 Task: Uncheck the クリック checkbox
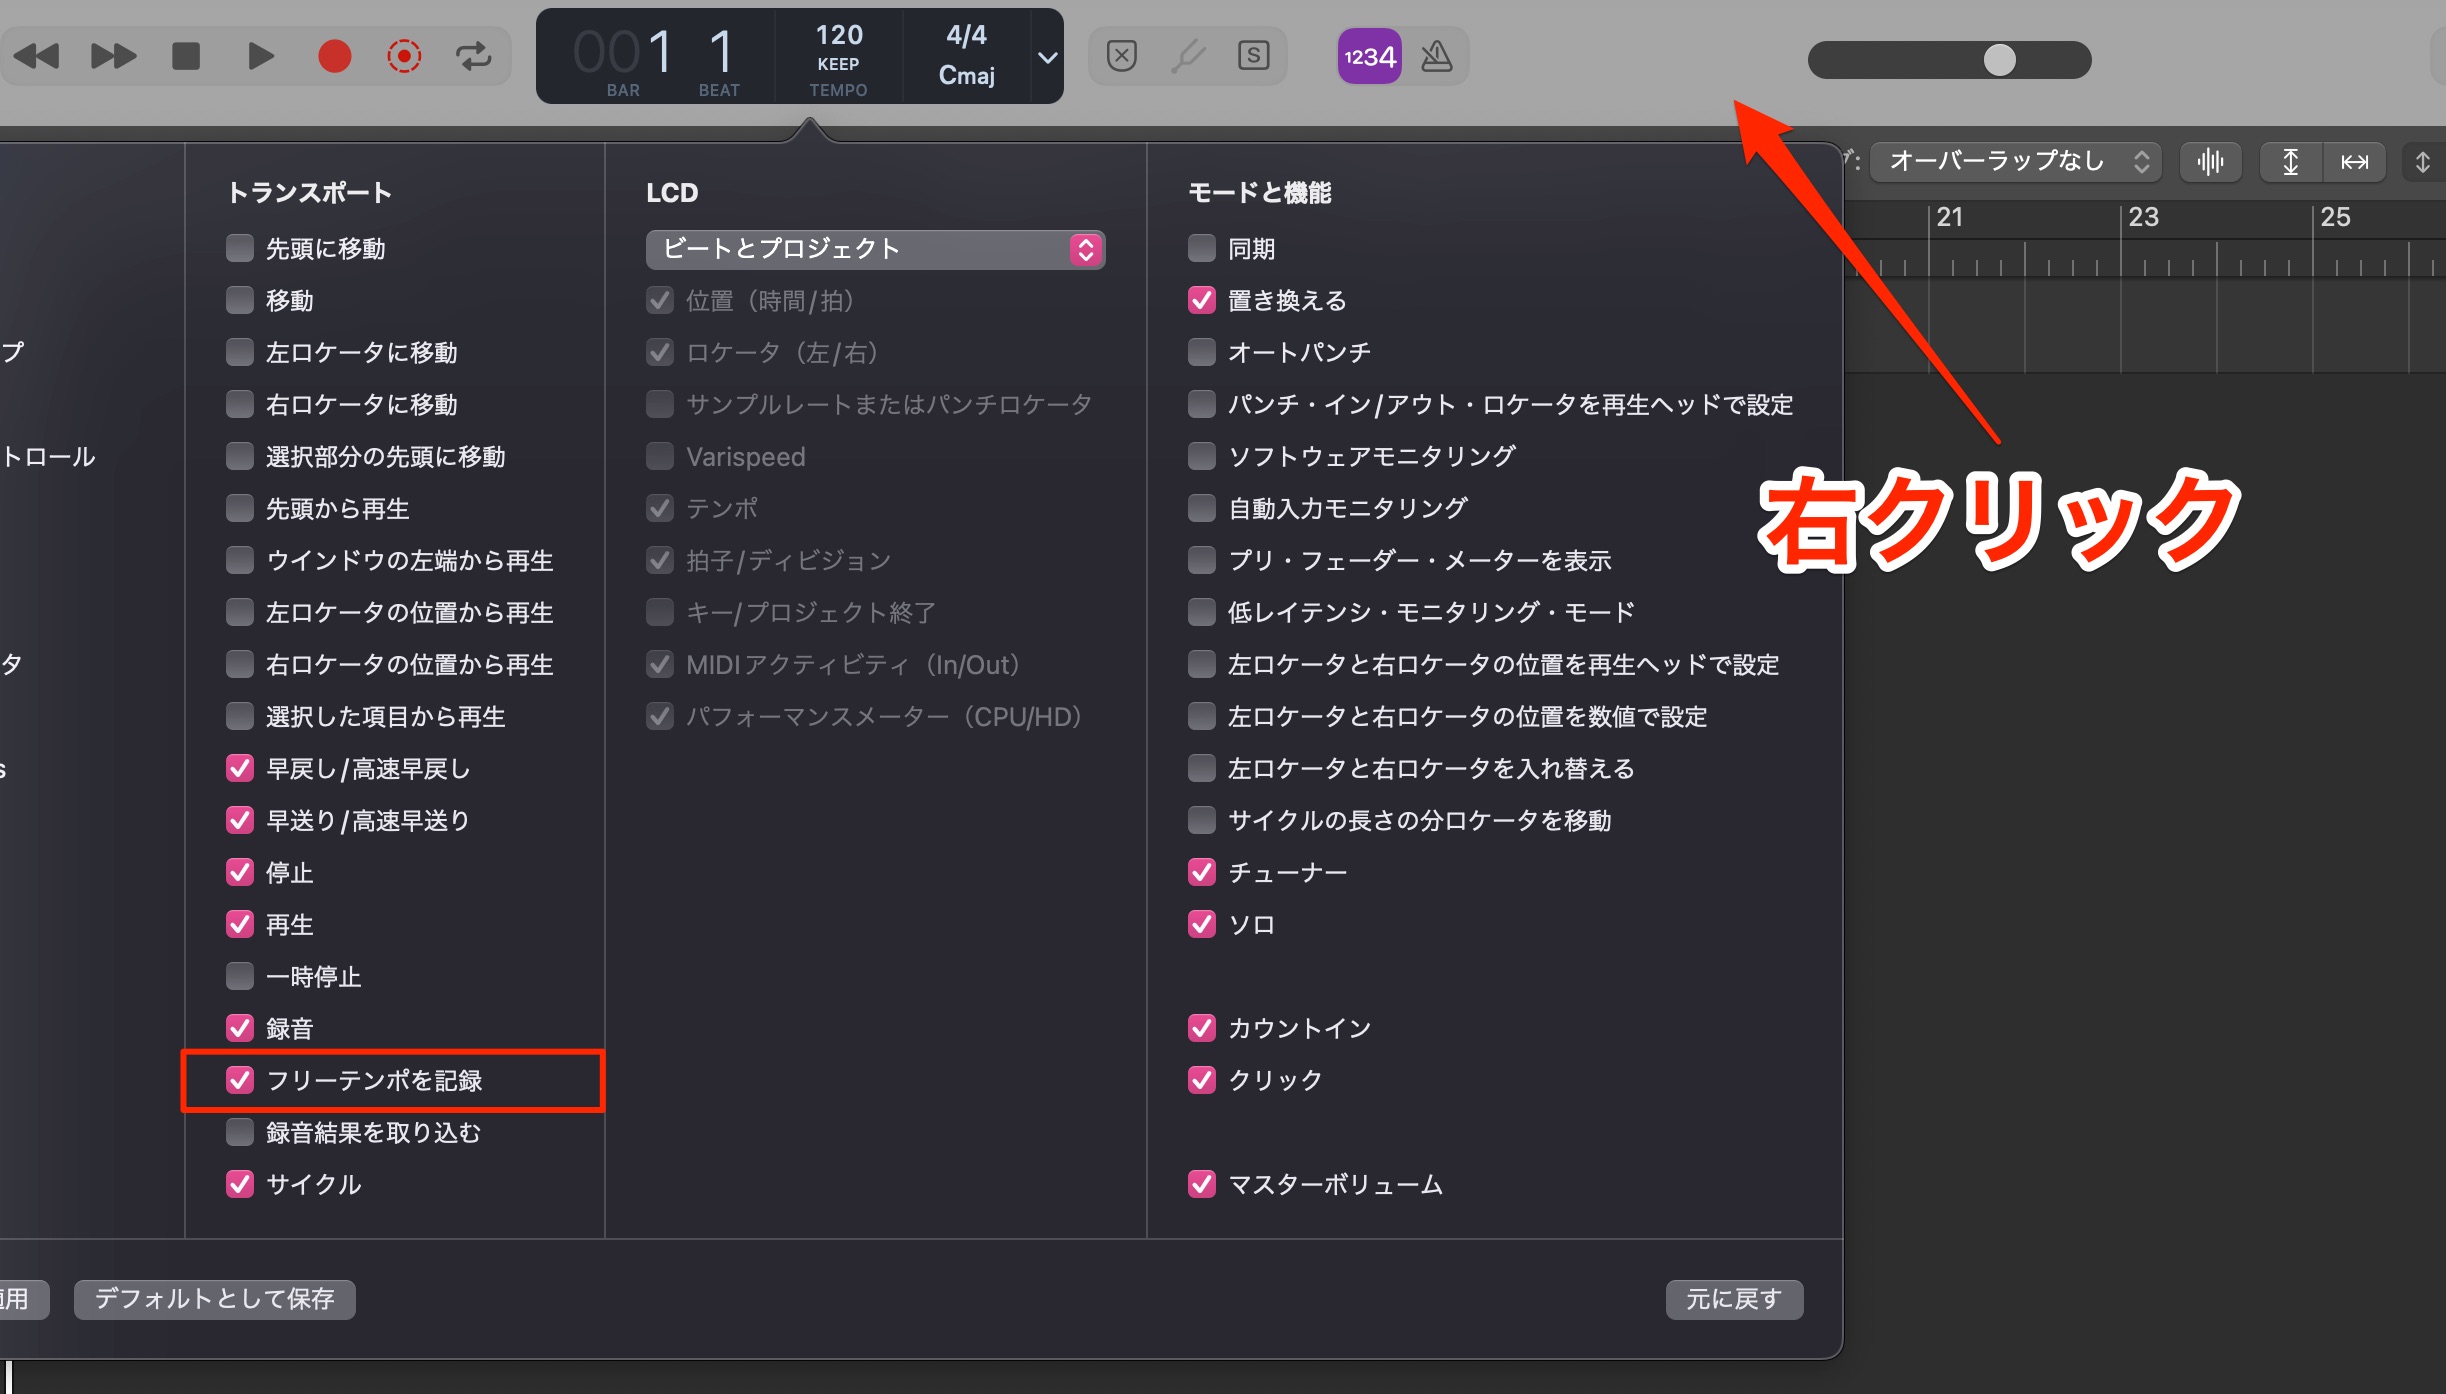[x=1202, y=1080]
